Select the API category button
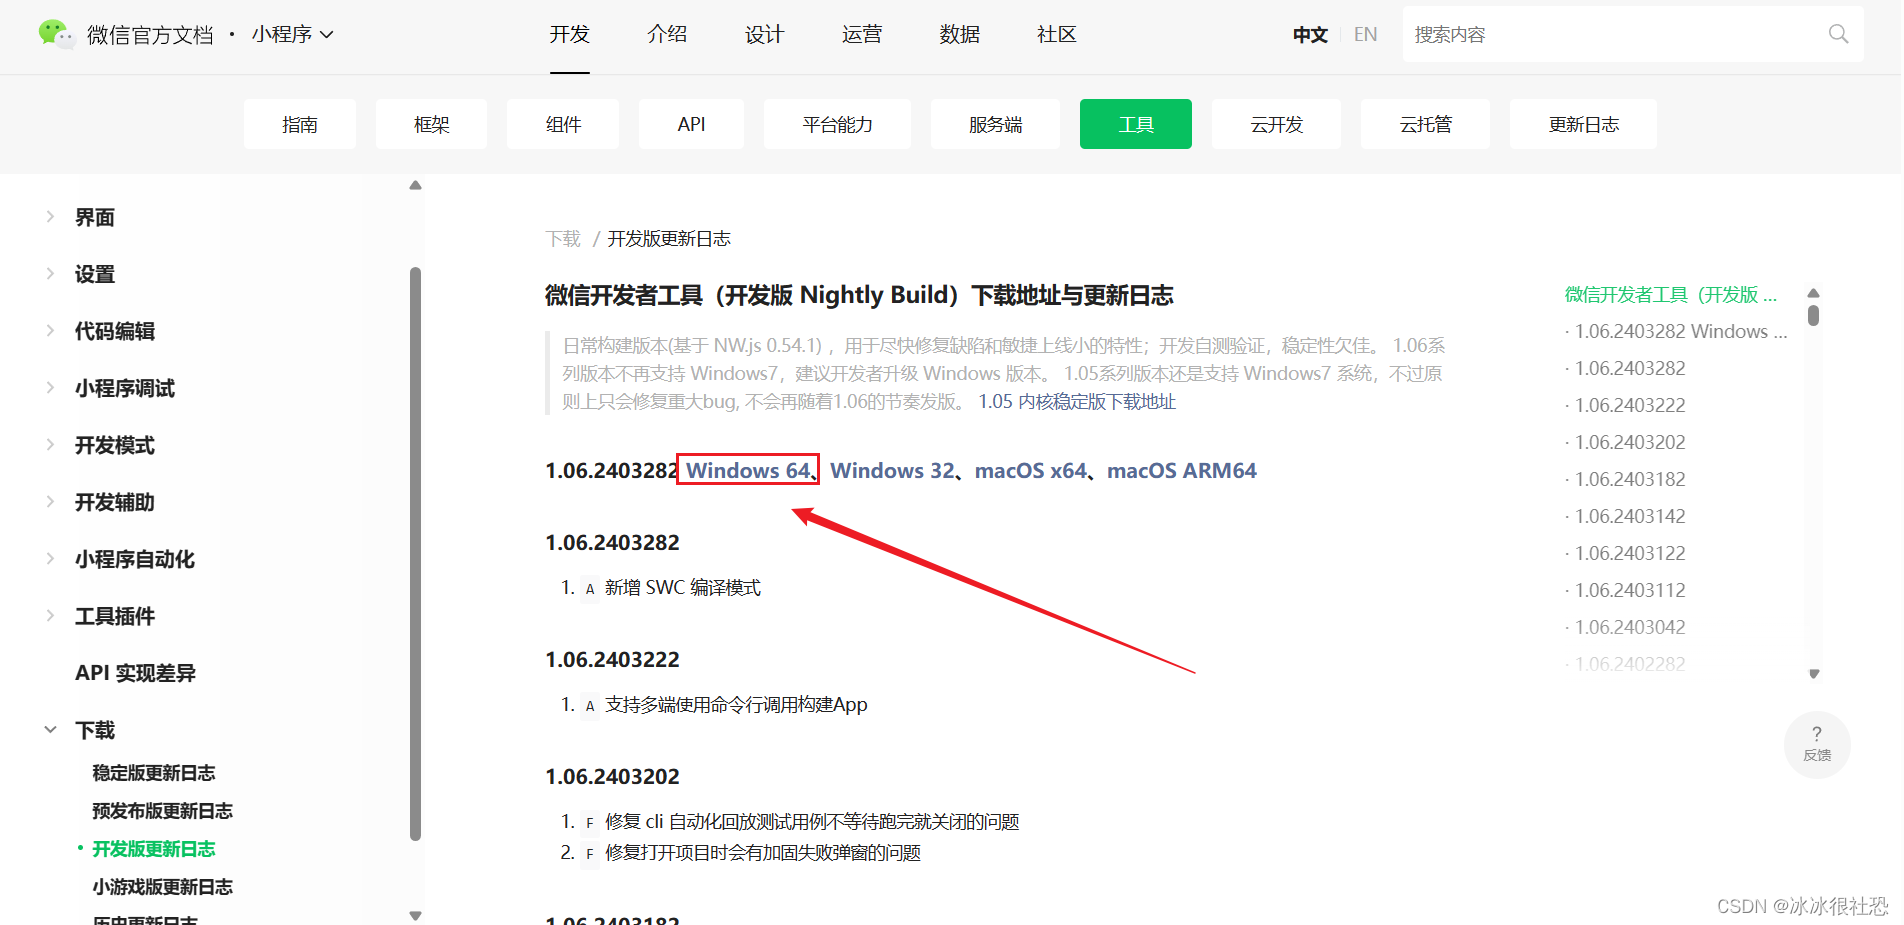The width and height of the screenshot is (1904, 925). point(691,124)
